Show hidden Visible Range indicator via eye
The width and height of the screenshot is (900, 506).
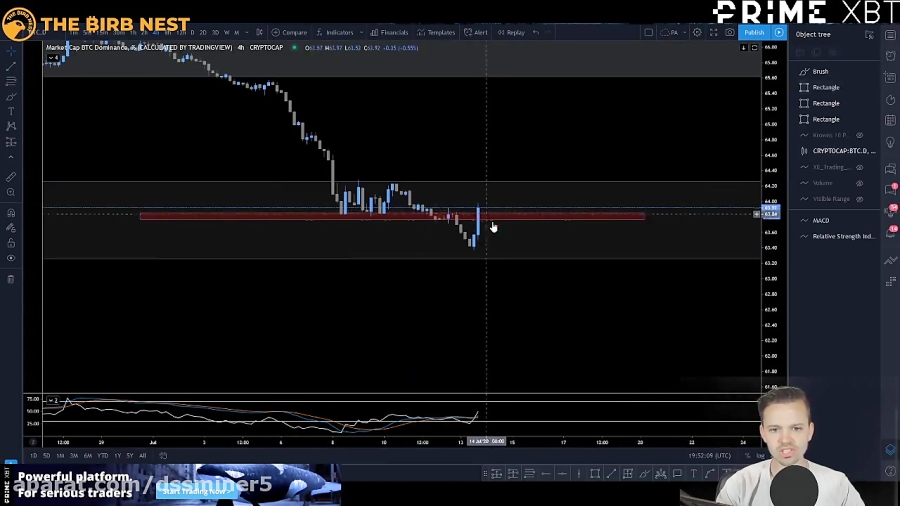[860, 199]
